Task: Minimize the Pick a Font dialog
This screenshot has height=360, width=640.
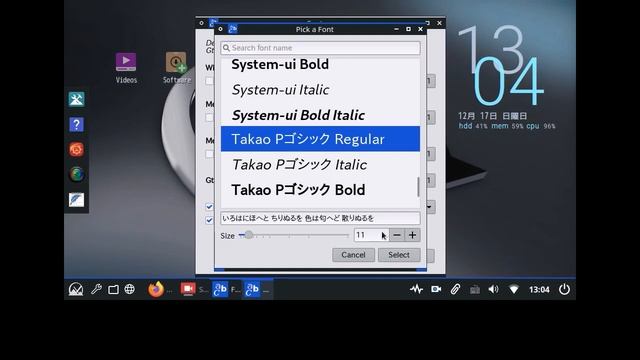Action: [396, 29]
